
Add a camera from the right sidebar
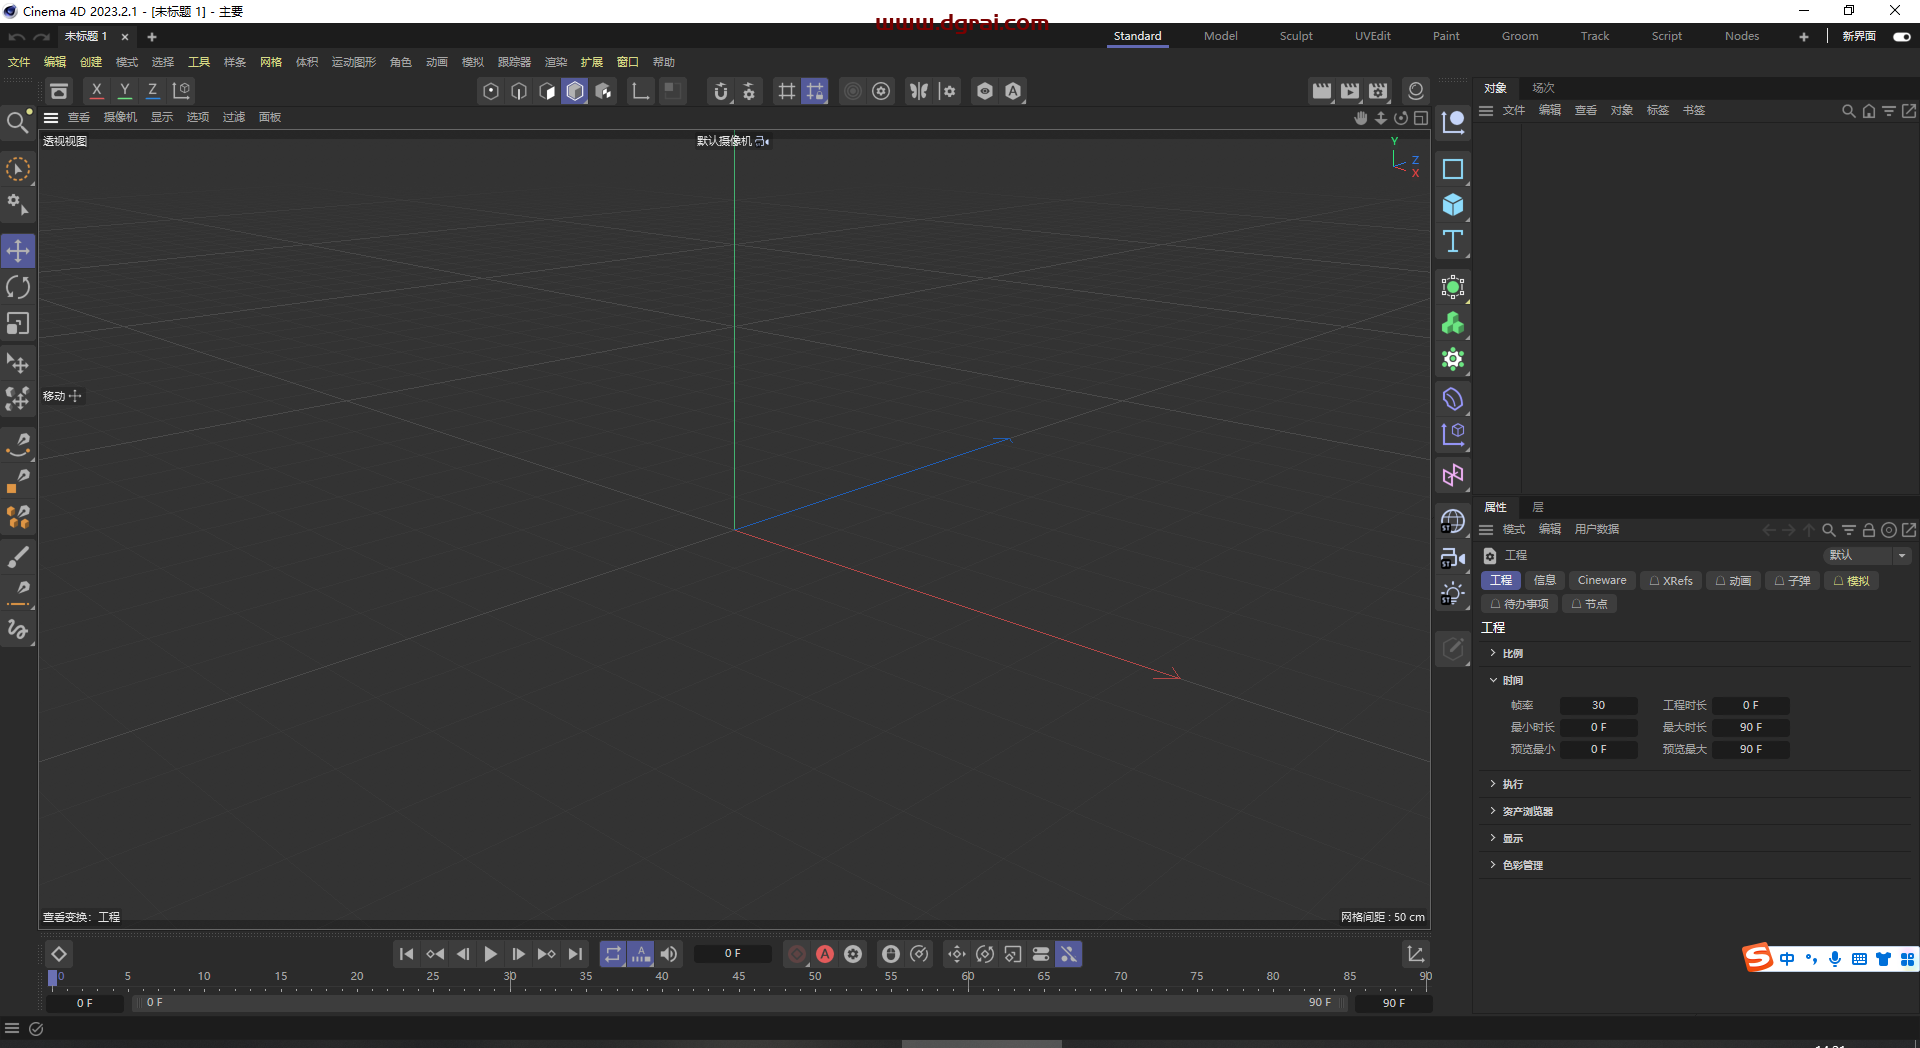pyautogui.click(x=1453, y=558)
